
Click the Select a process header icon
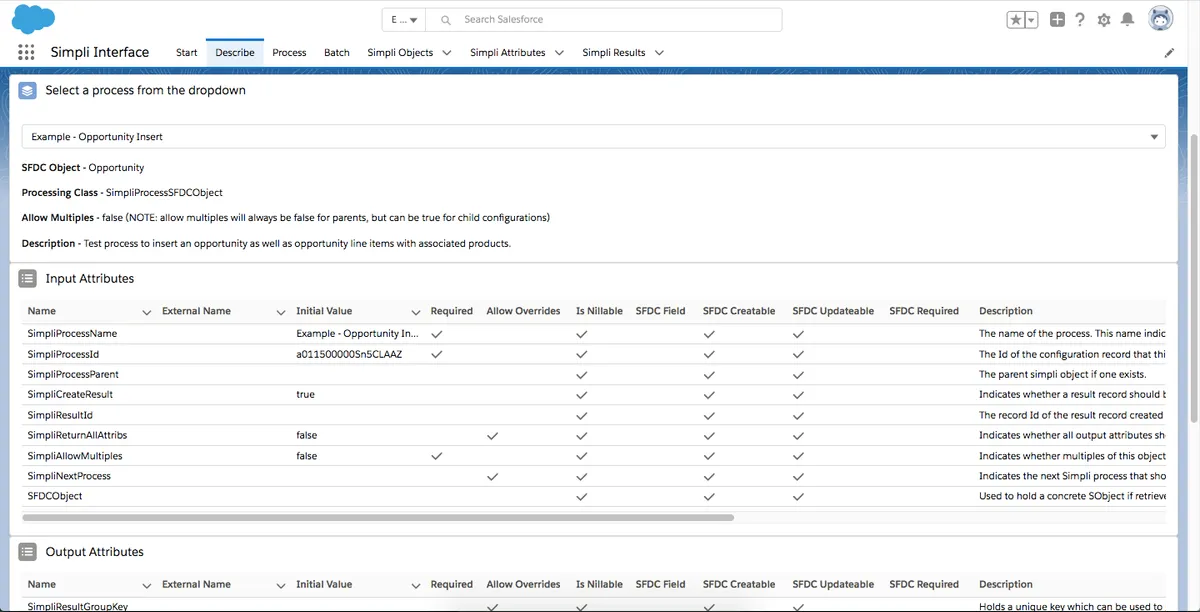click(x=28, y=90)
